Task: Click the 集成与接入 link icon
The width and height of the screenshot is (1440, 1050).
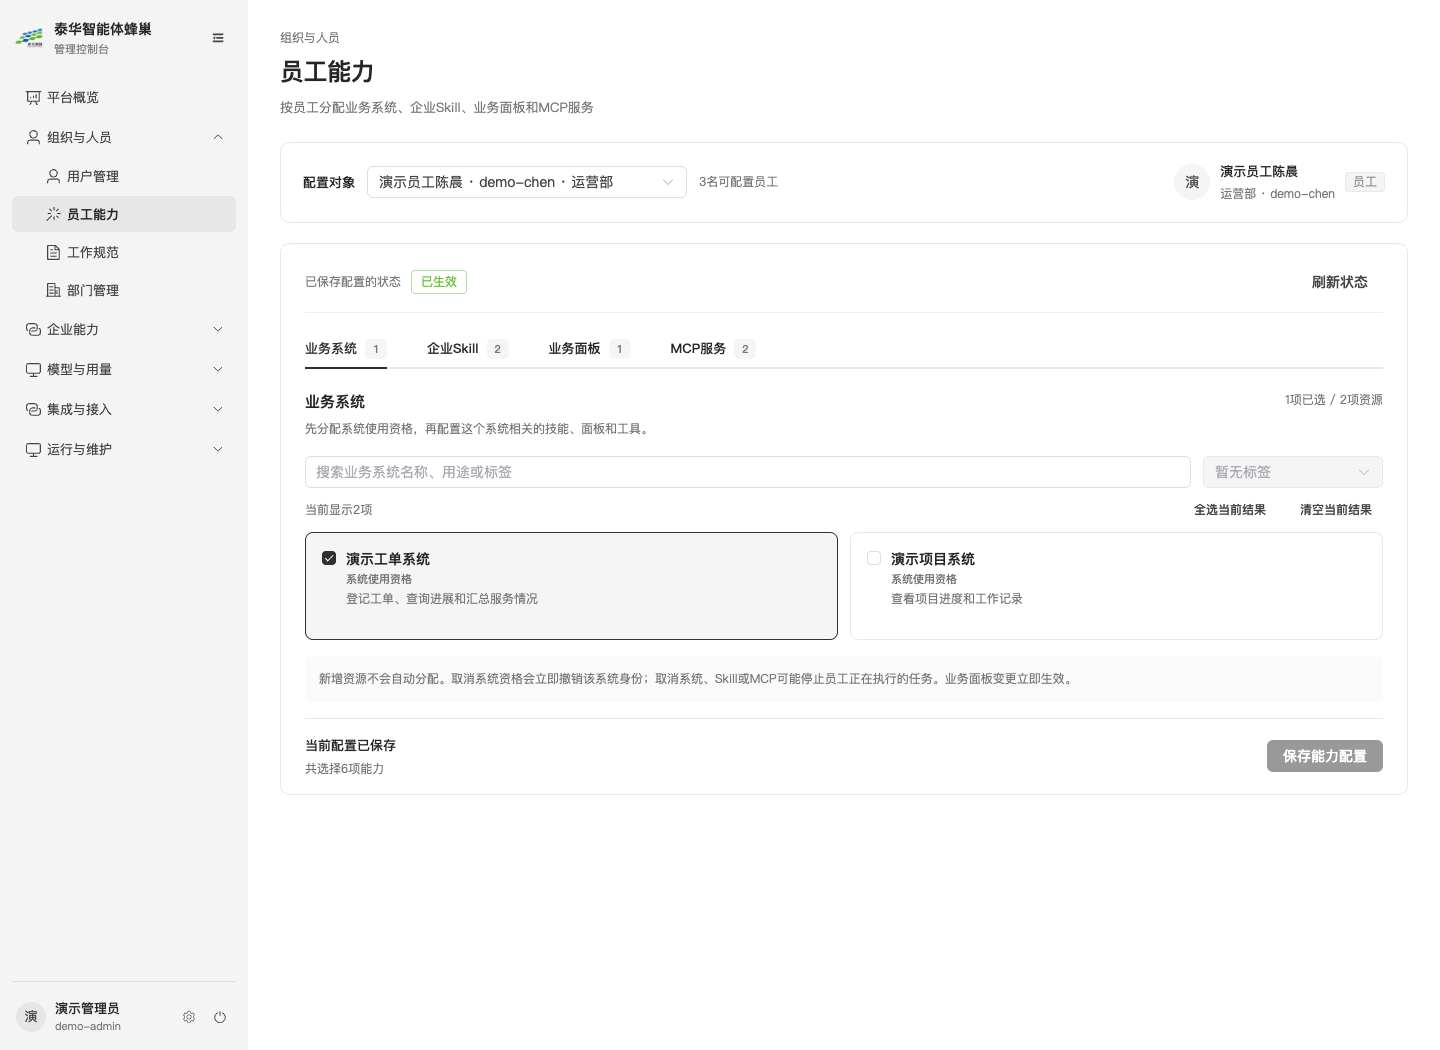Action: coord(33,409)
